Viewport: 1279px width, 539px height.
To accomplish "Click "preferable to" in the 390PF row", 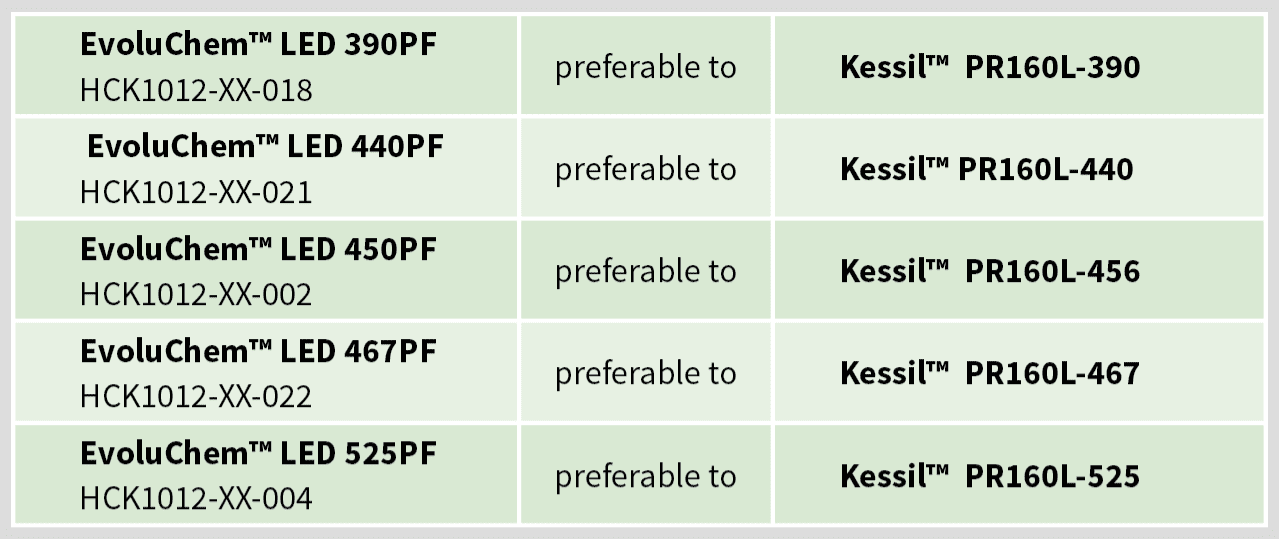I will coord(645,68).
